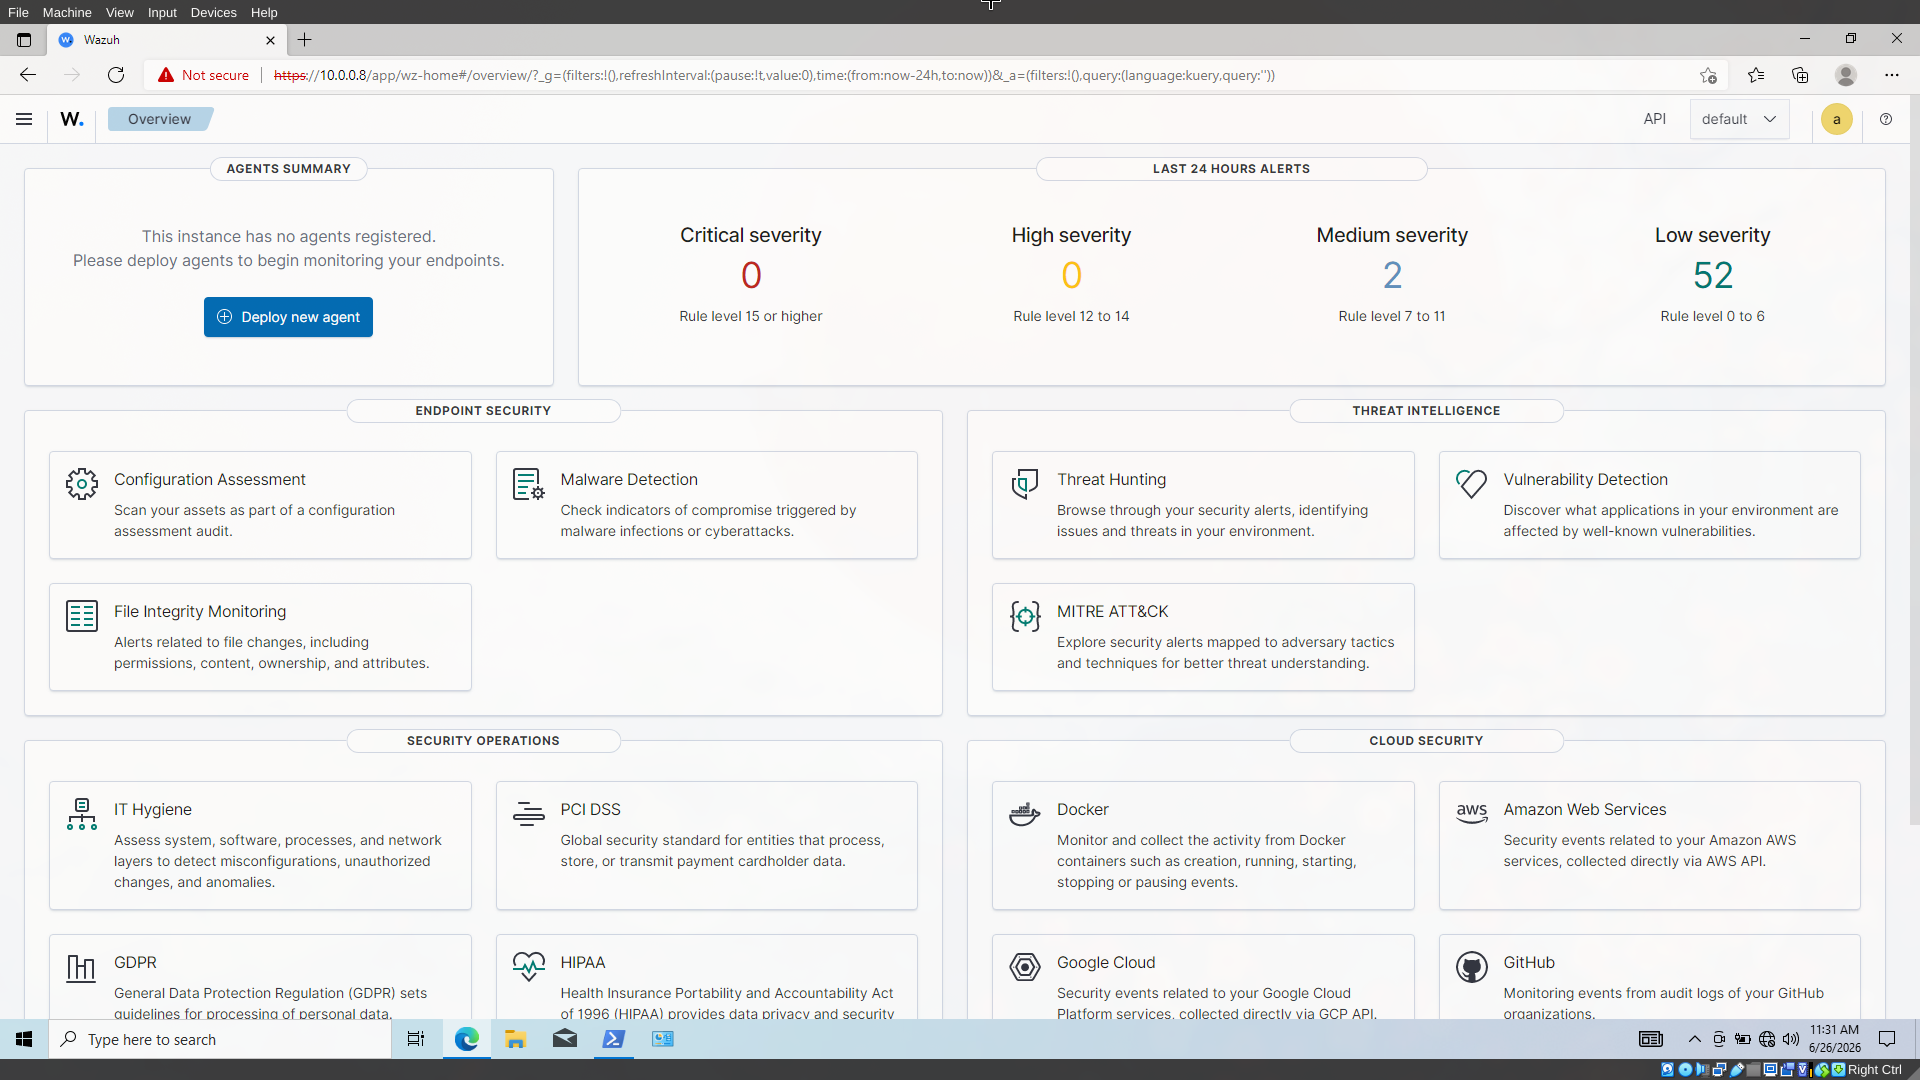The image size is (1920, 1080).
Task: Open the File menu in VM window
Action: pos(18,12)
